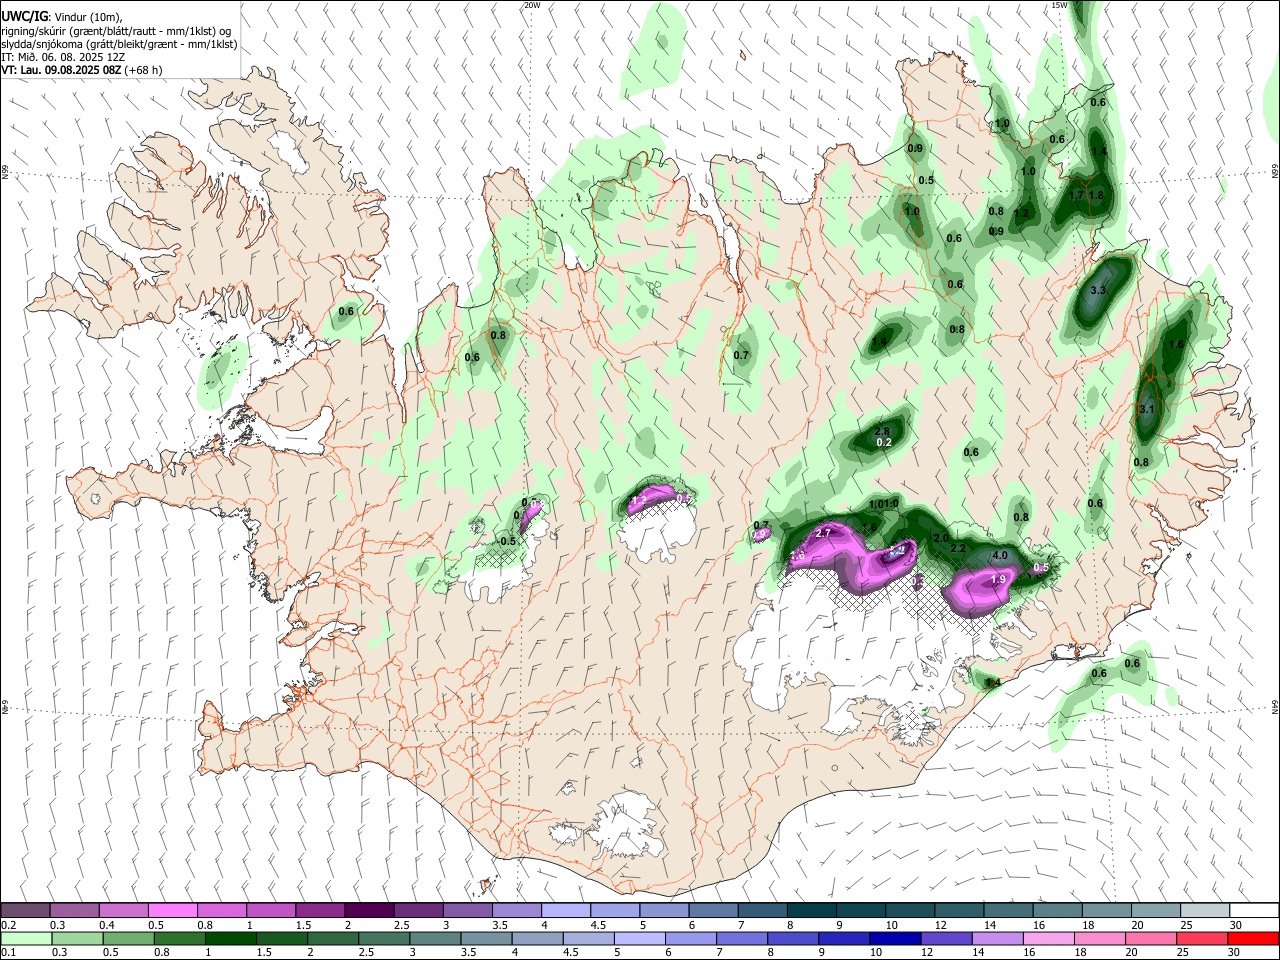Click the 'slydda/snjókoma' legend description line

coord(119,44)
